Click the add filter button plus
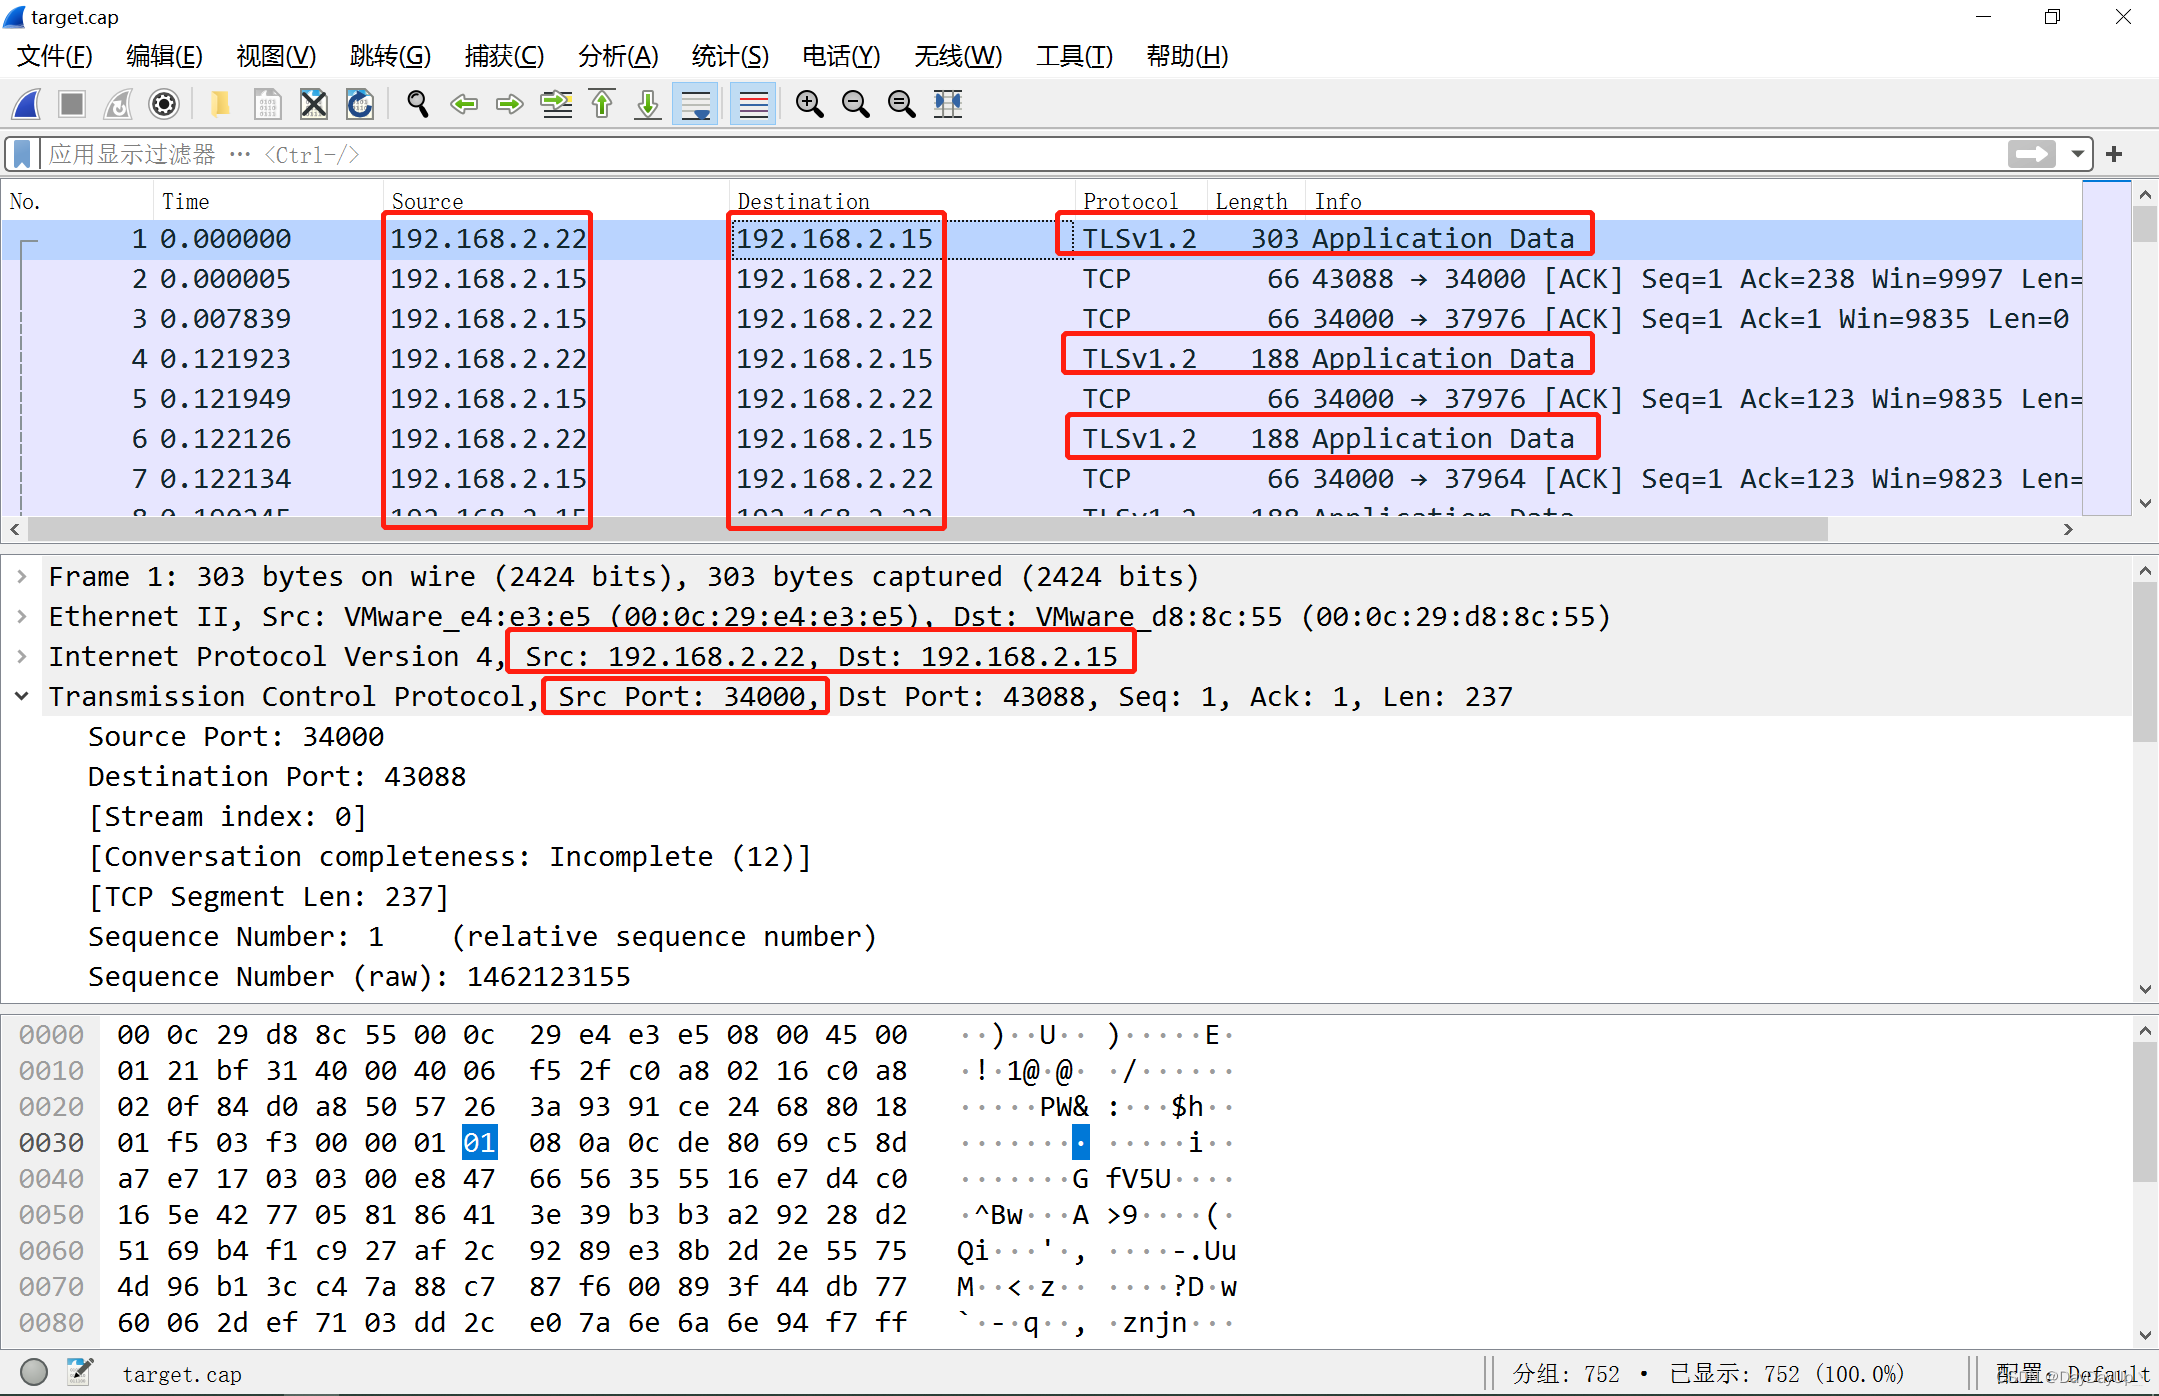The width and height of the screenshot is (2159, 1396). (x=2114, y=154)
